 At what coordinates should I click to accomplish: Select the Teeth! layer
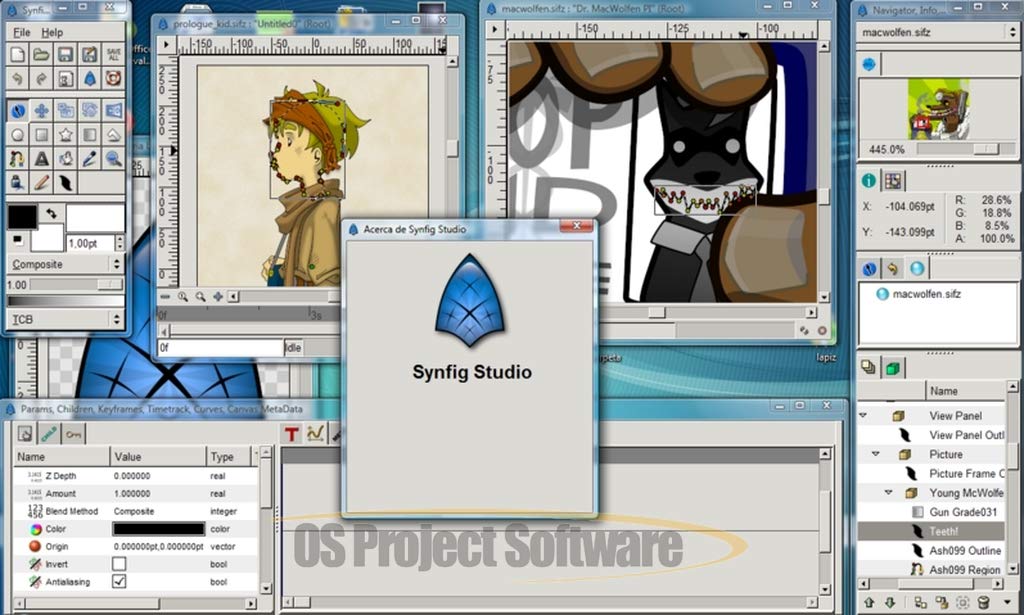coord(943,531)
